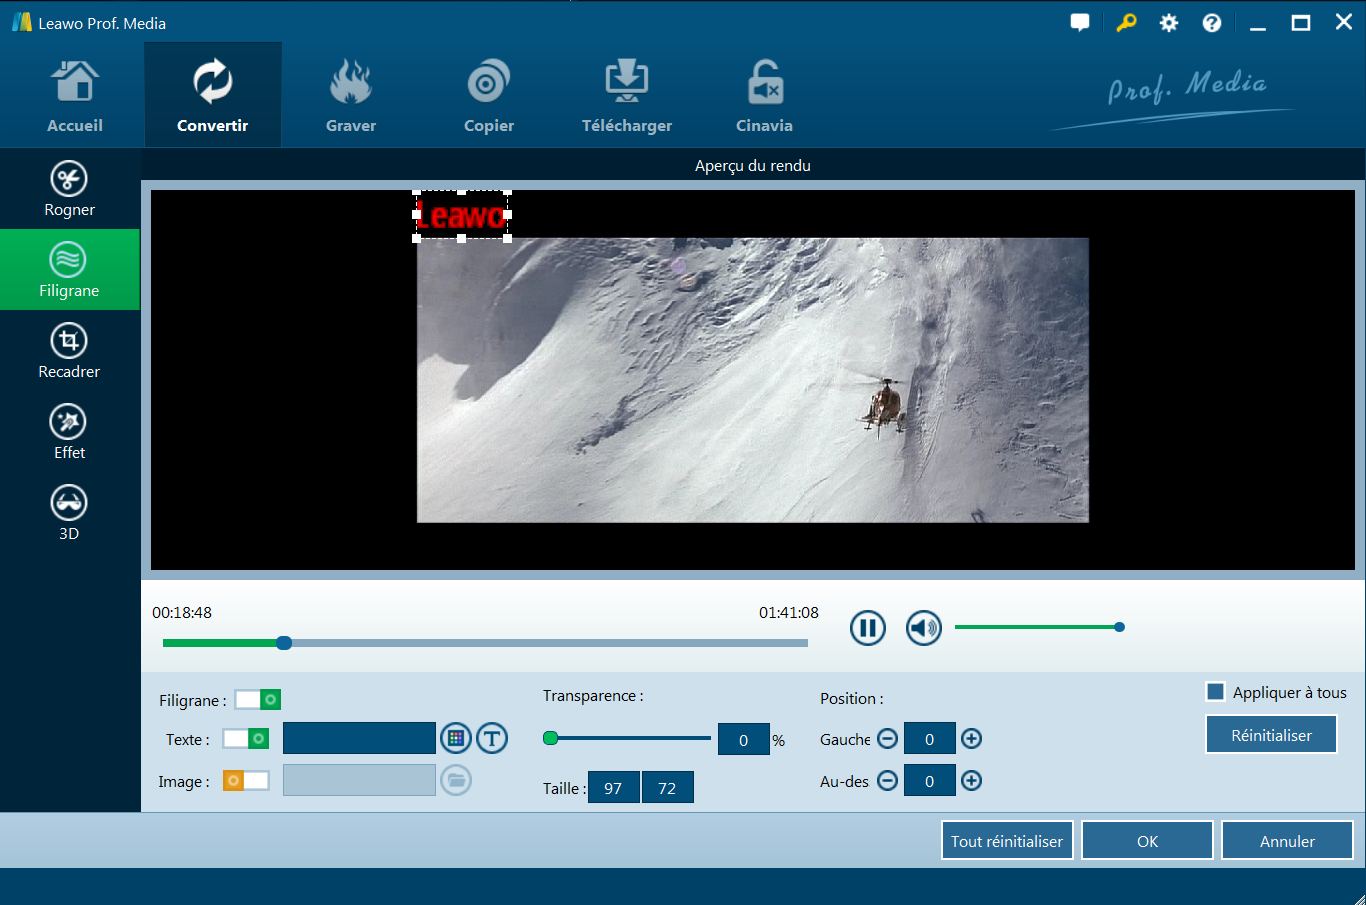Go to the Télécharger tab
The image size is (1366, 905).
pyautogui.click(x=627, y=96)
